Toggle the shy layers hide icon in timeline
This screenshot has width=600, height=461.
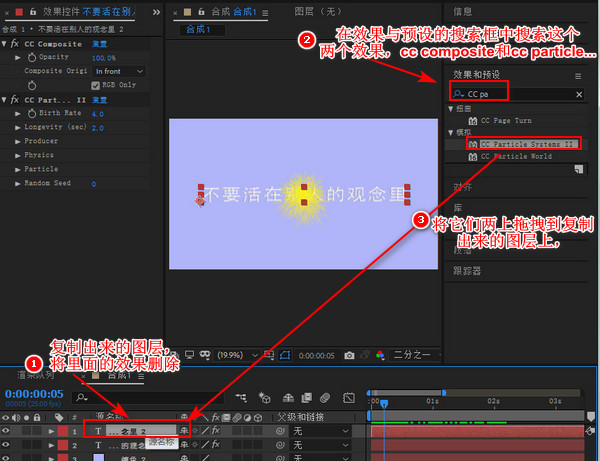pyautogui.click(x=288, y=398)
